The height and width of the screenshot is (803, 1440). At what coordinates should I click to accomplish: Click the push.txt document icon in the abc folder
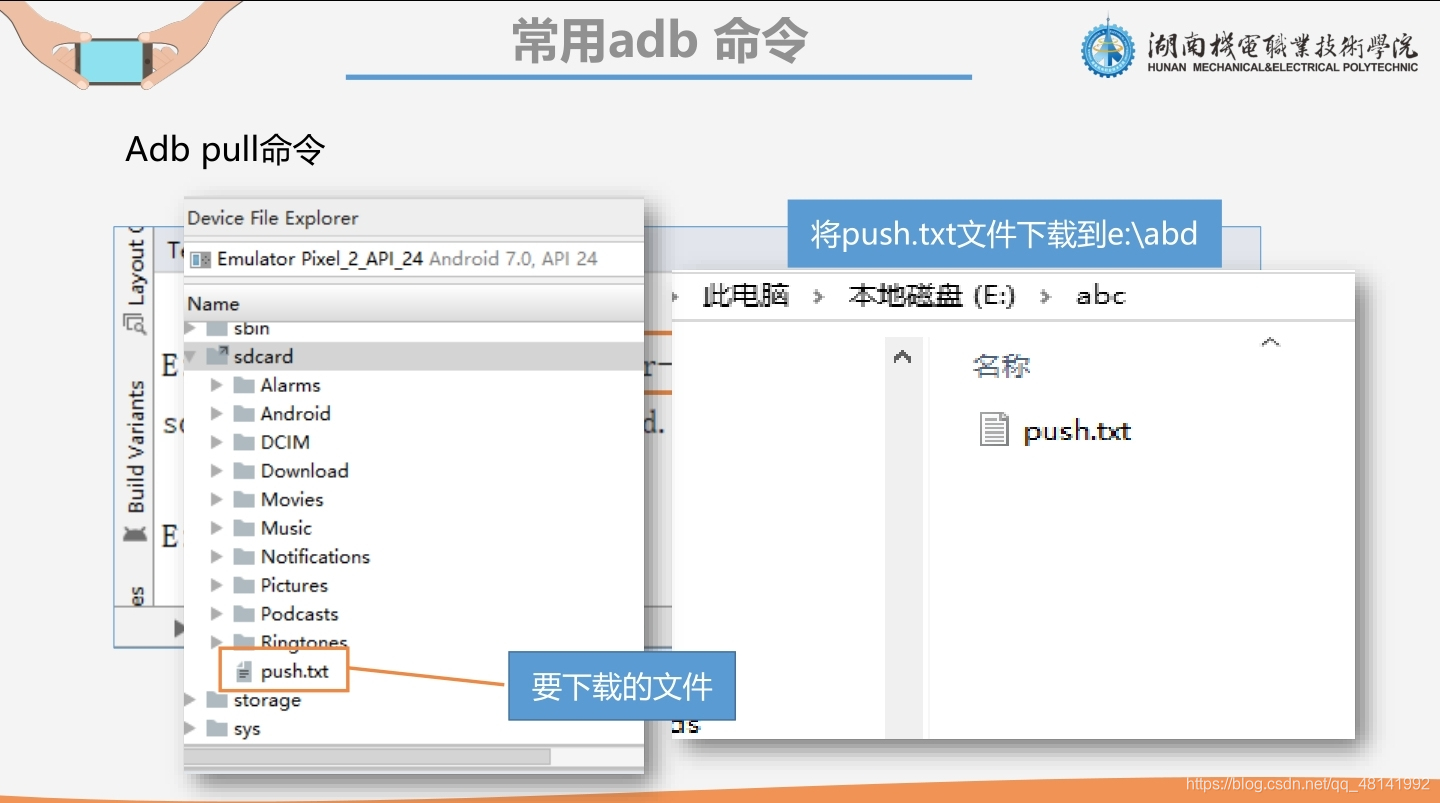994,428
